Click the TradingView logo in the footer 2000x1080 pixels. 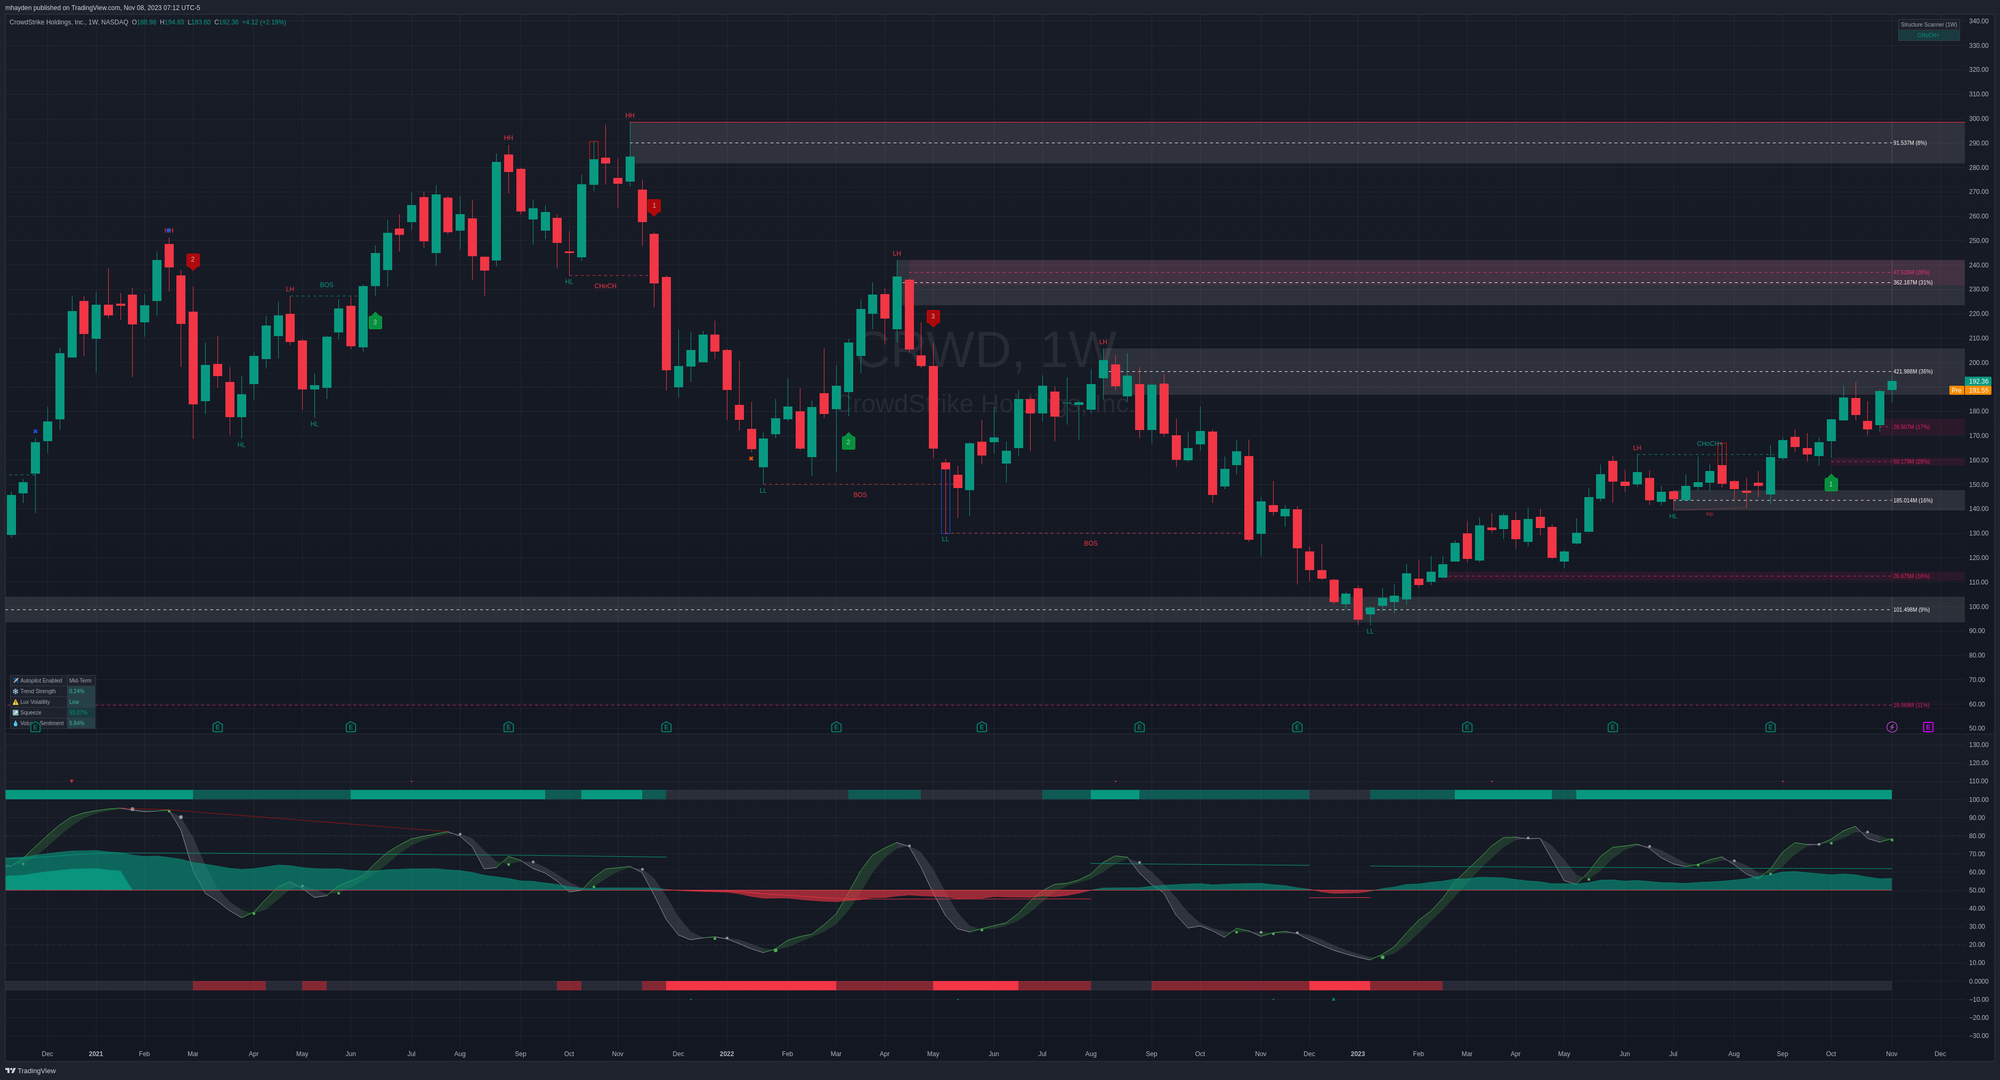tap(31, 1071)
